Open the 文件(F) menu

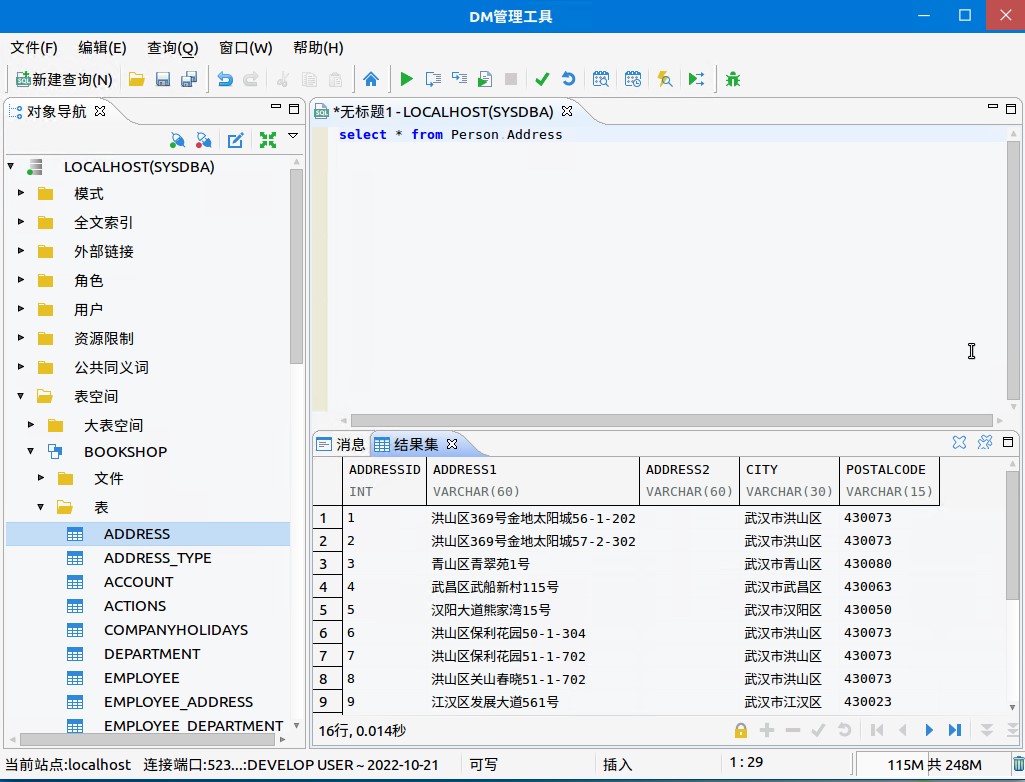point(34,48)
